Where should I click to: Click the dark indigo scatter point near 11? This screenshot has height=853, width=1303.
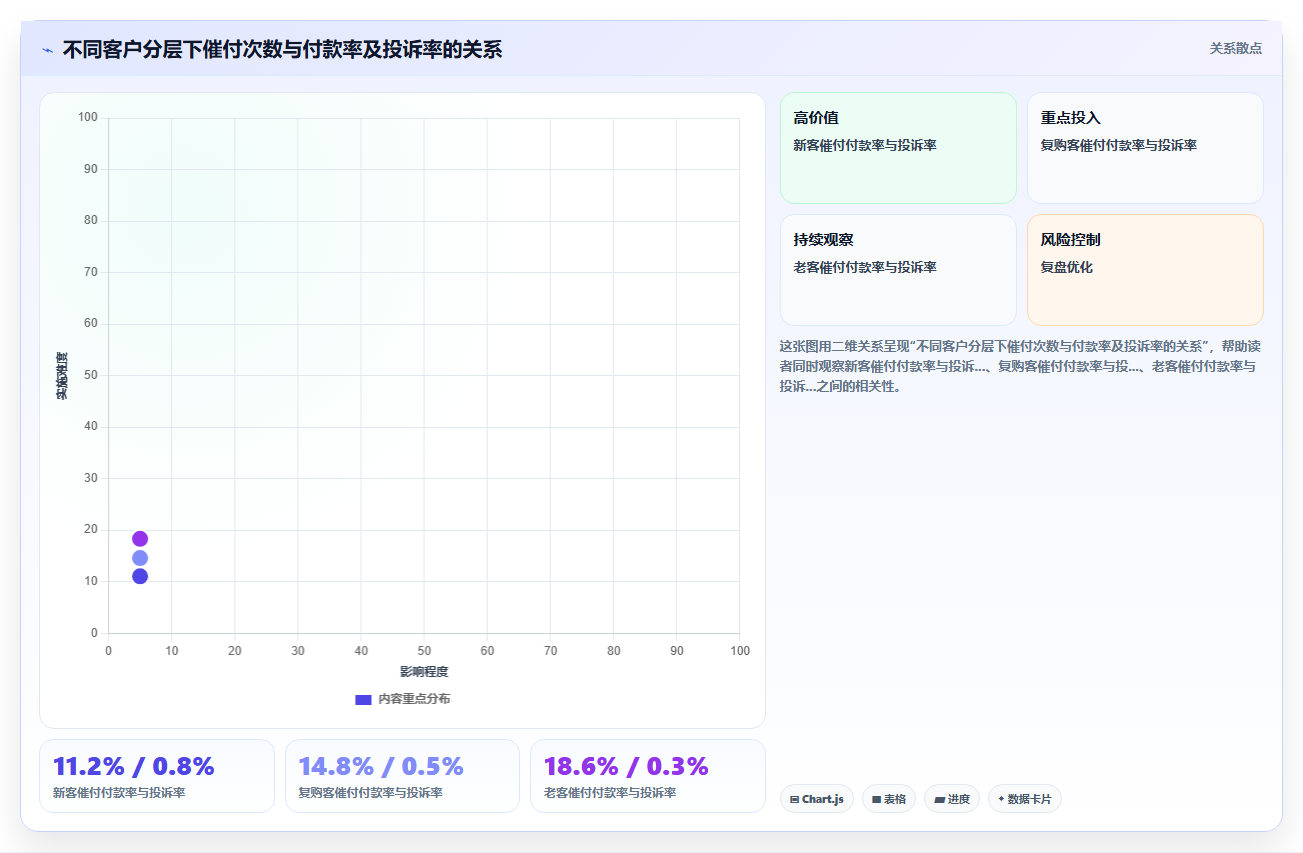(x=140, y=576)
